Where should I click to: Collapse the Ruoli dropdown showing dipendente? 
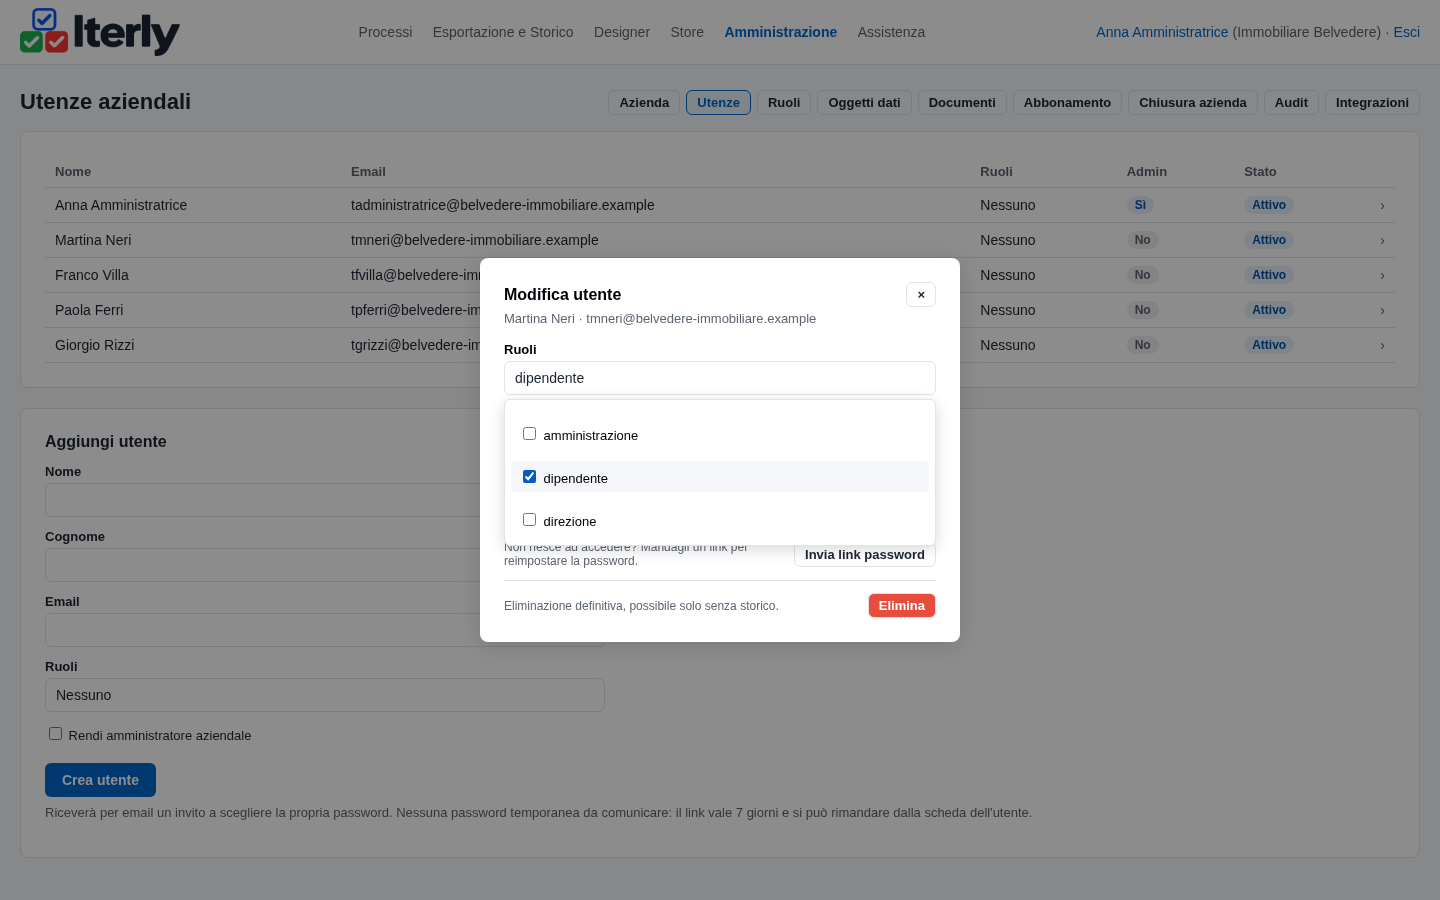[x=720, y=378]
